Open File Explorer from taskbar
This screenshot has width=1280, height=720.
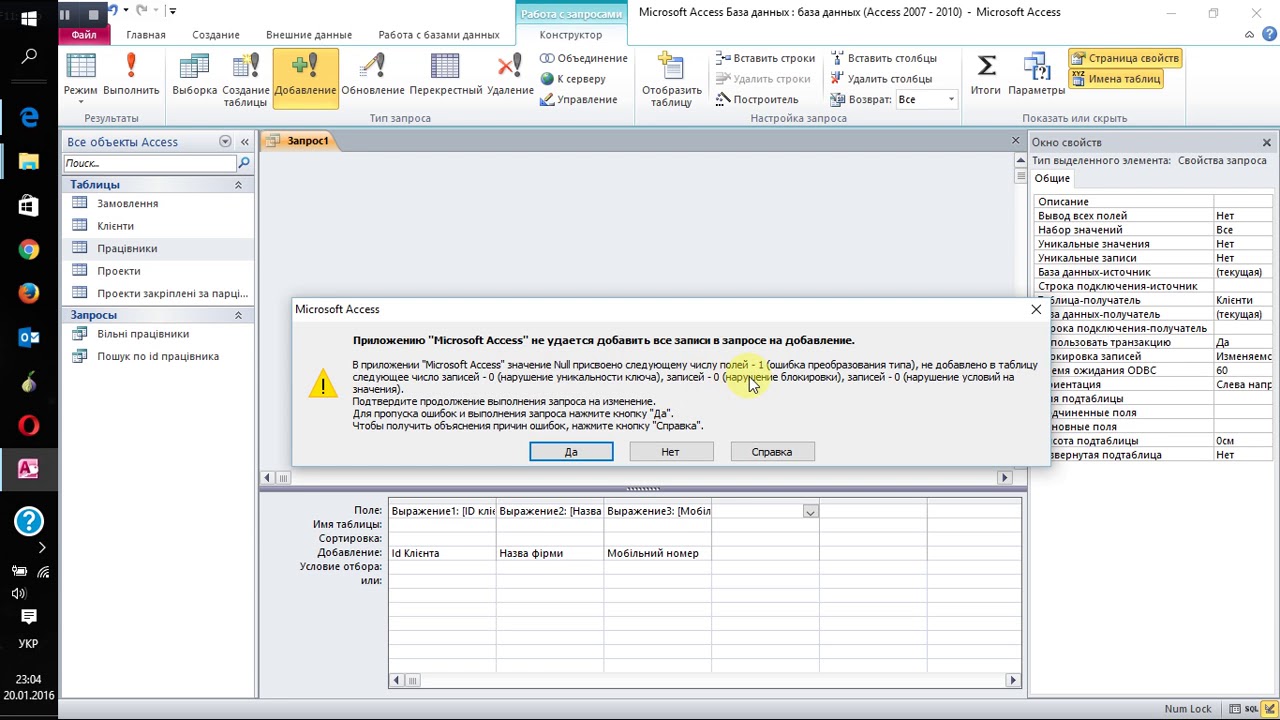click(x=28, y=162)
